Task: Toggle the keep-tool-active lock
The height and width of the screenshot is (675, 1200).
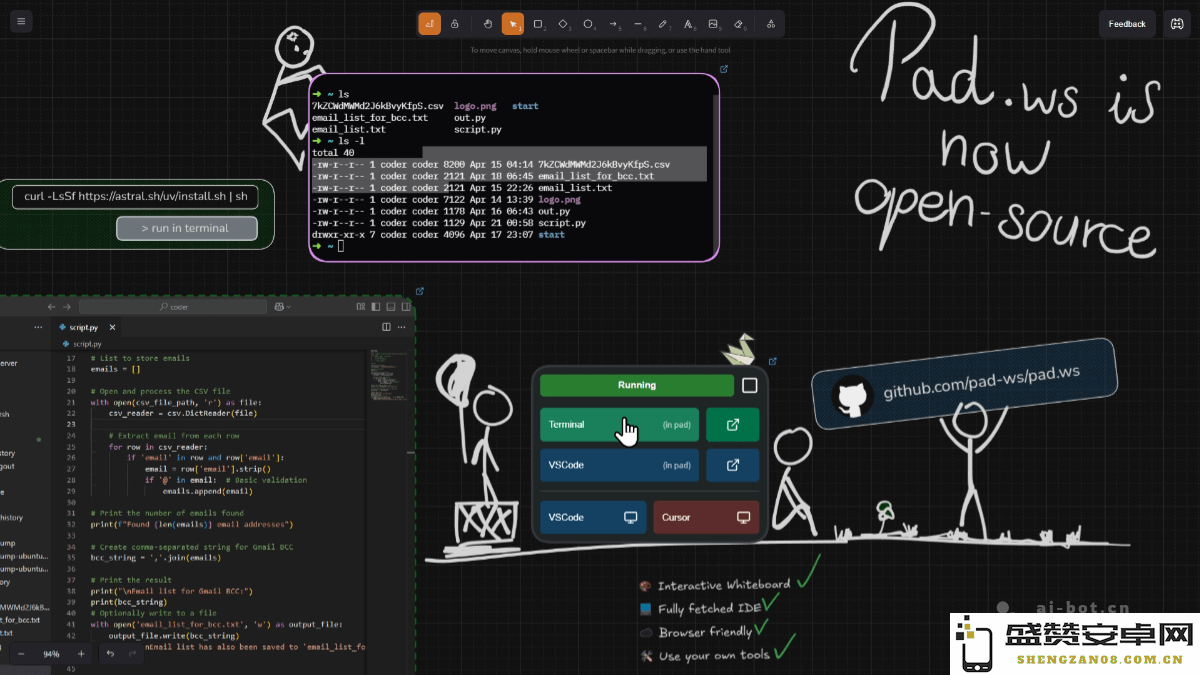Action: coord(455,23)
